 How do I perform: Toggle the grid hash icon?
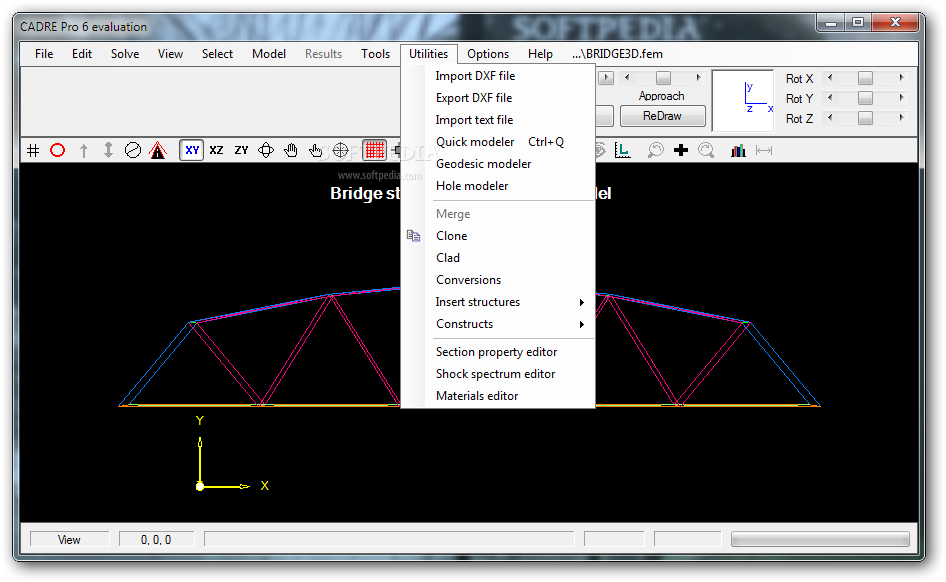click(33, 150)
